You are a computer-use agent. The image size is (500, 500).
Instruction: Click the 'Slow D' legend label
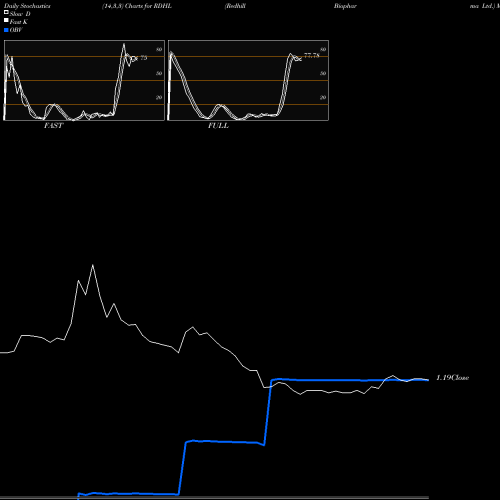coord(20,14)
